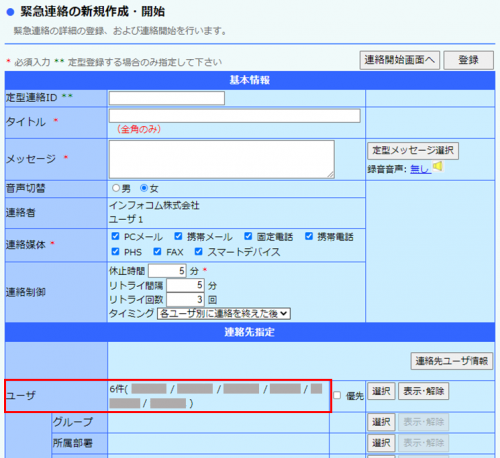This screenshot has height=458, width=500.
Task: Click 表示・解除 button in the ユーザ row
Action: (424, 391)
